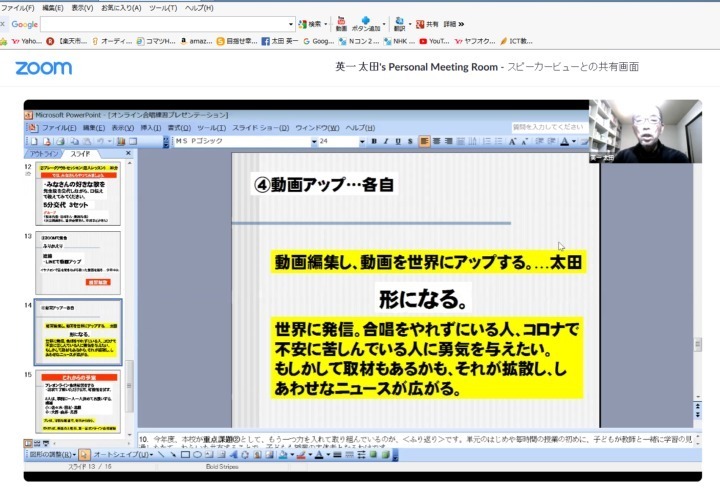Open the YouT... bookmark link
Image resolution: width=720 pixels, height=490 pixels.
[434, 41]
